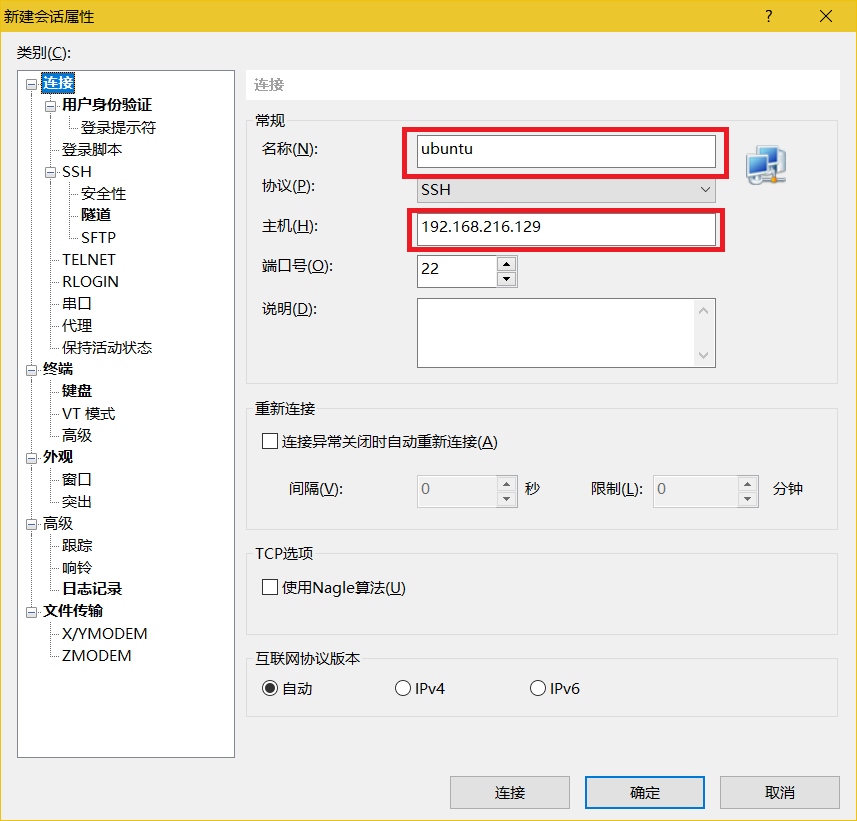This screenshot has height=821, width=857.
Task: Click into the 主机 host address field
Action: (x=566, y=228)
